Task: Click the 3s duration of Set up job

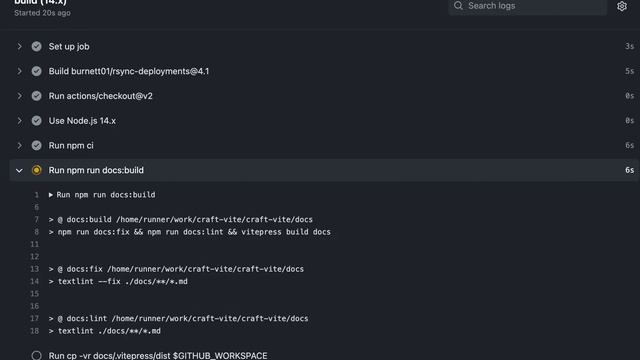Action: (x=629, y=47)
